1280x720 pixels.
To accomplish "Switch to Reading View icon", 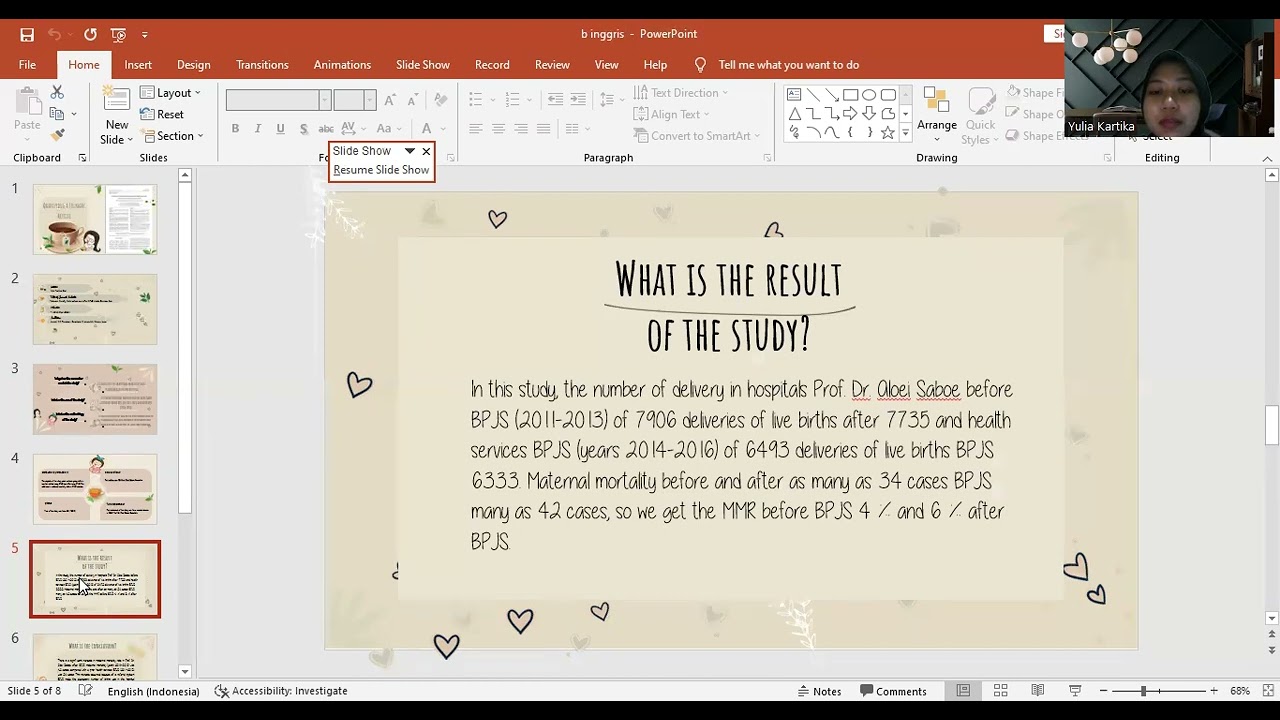I will tap(1038, 691).
